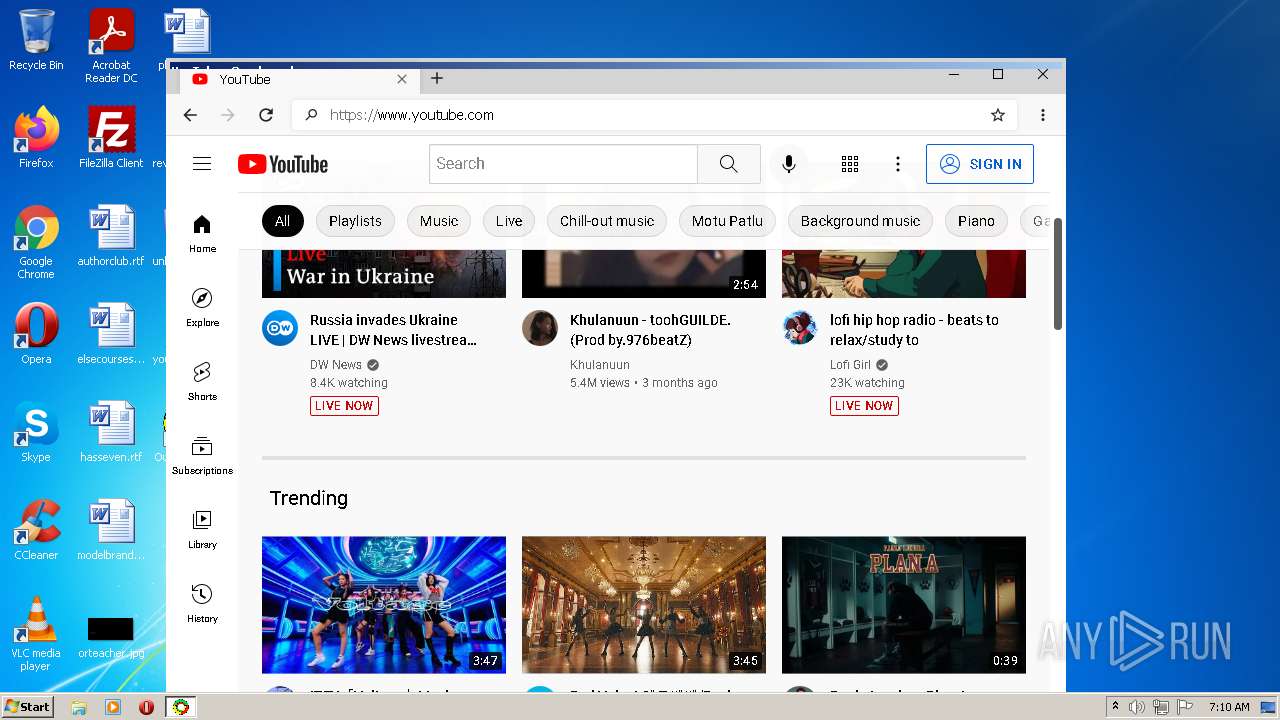Select the YouTube browser tab
1280x720 pixels.
[300, 79]
